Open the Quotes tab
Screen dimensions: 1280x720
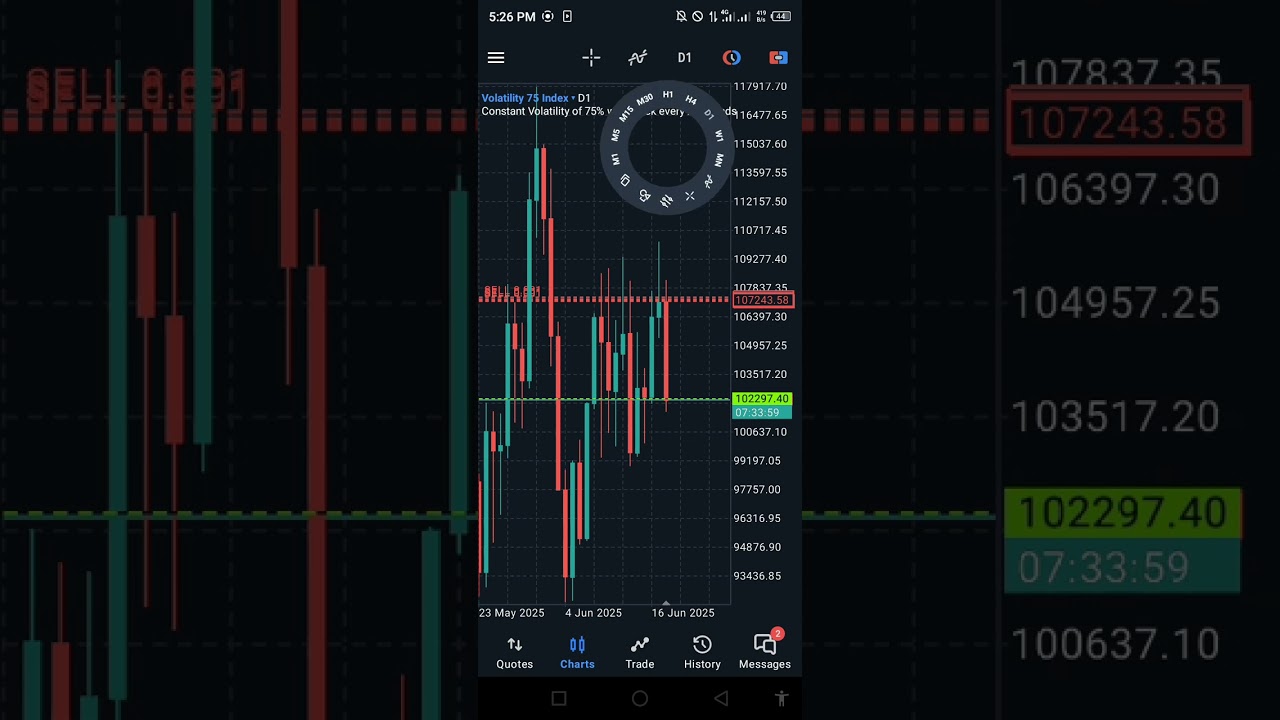(514, 653)
